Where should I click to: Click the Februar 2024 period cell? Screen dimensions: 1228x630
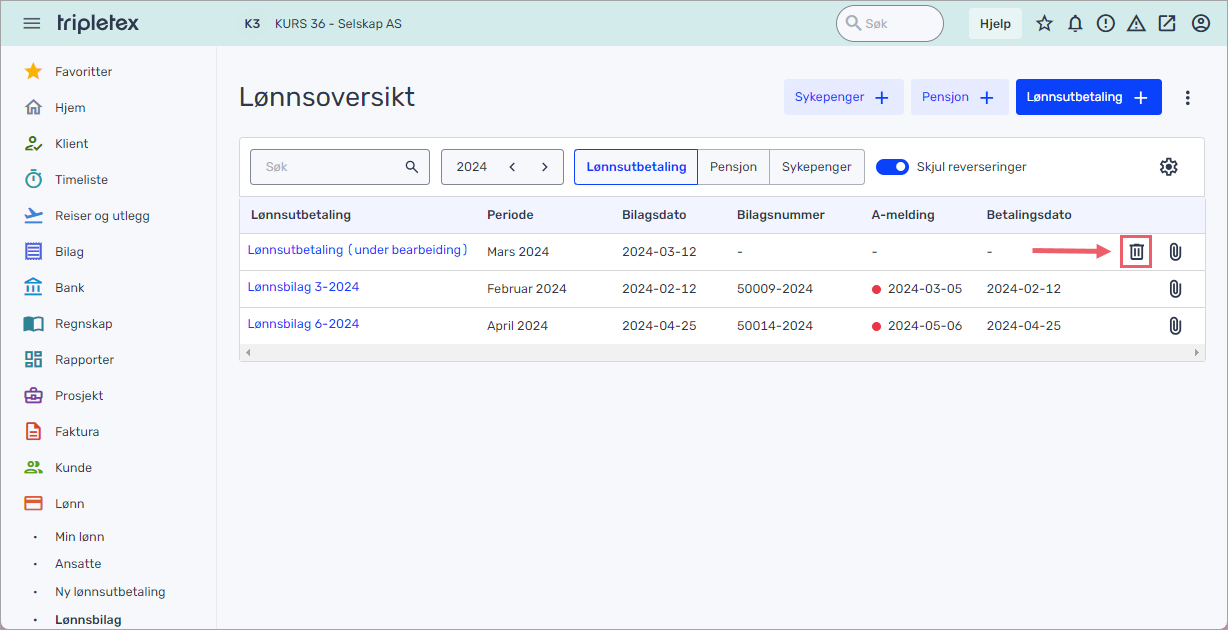point(527,289)
